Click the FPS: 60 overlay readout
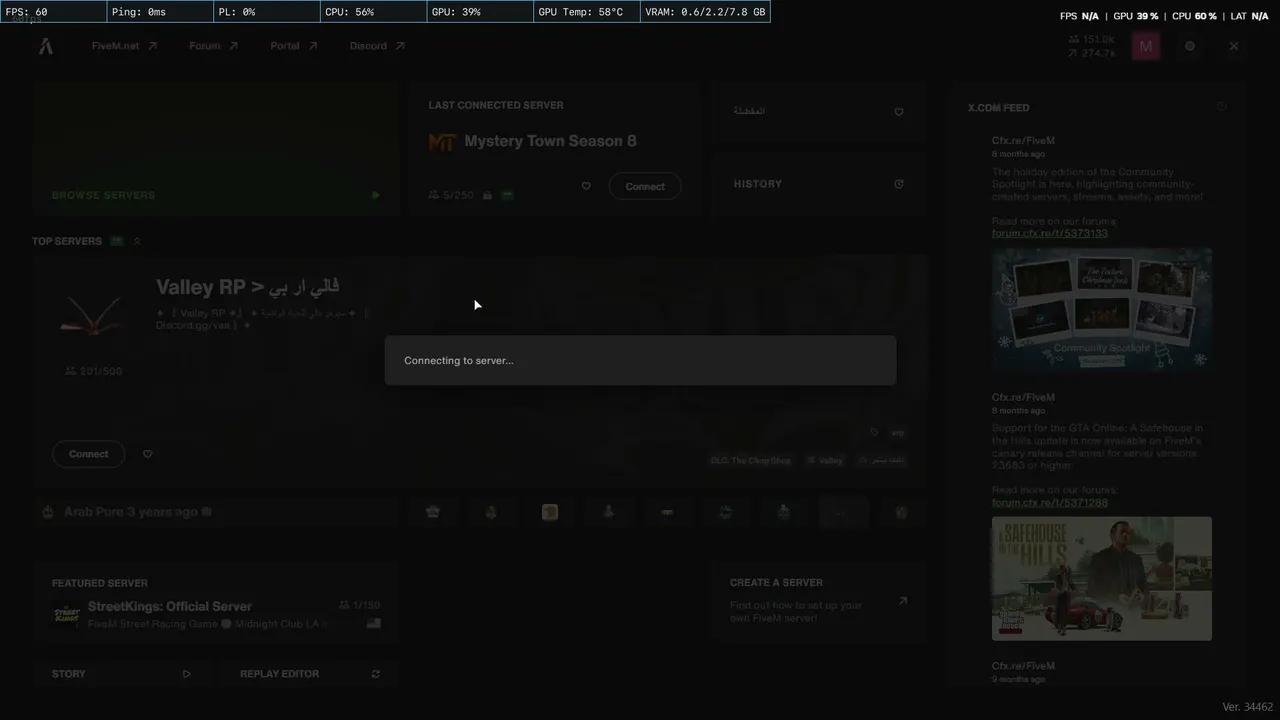Viewport: 1280px width, 720px height. click(53, 12)
